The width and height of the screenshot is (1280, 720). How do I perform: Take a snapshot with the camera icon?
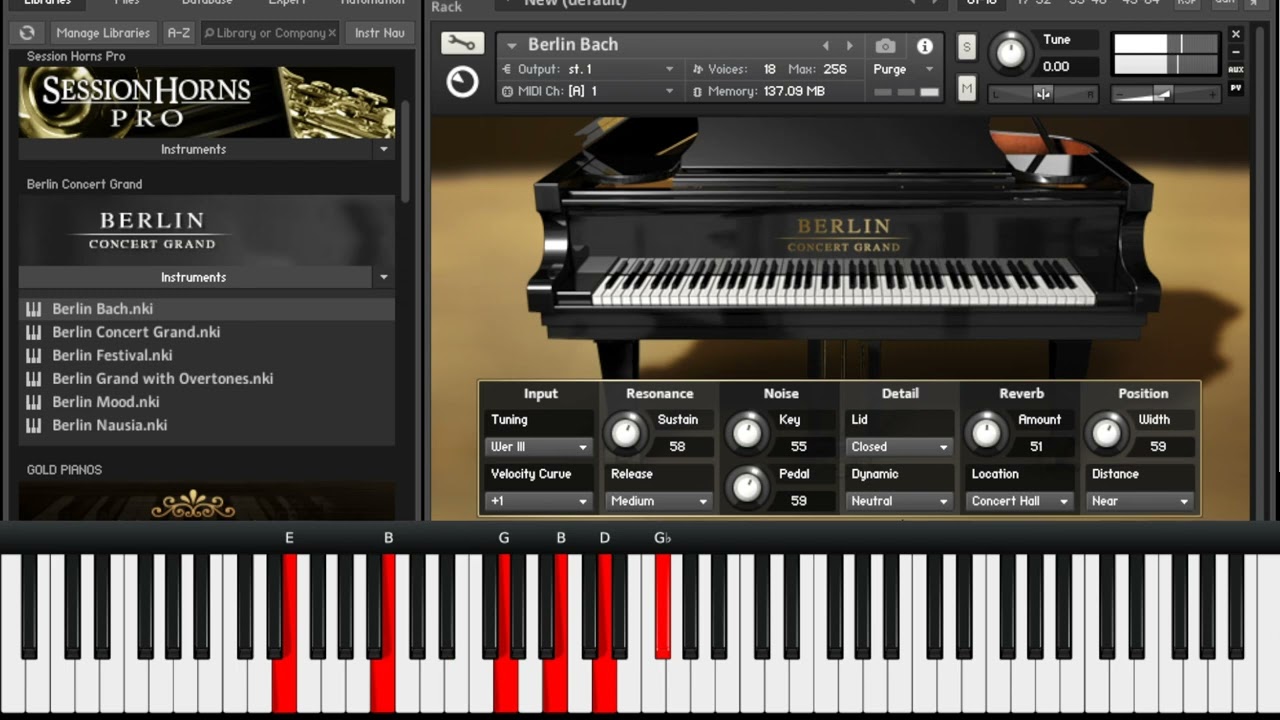885,46
